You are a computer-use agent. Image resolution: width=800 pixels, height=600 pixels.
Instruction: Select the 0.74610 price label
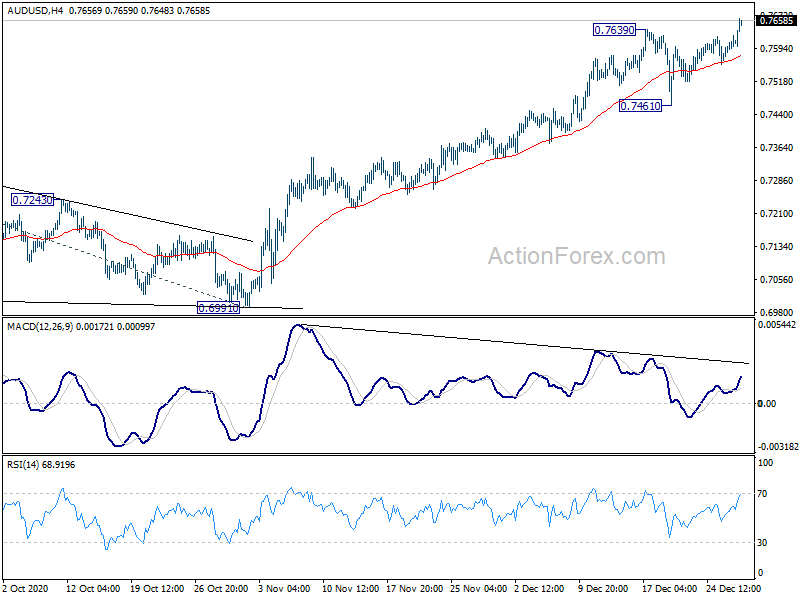640,106
